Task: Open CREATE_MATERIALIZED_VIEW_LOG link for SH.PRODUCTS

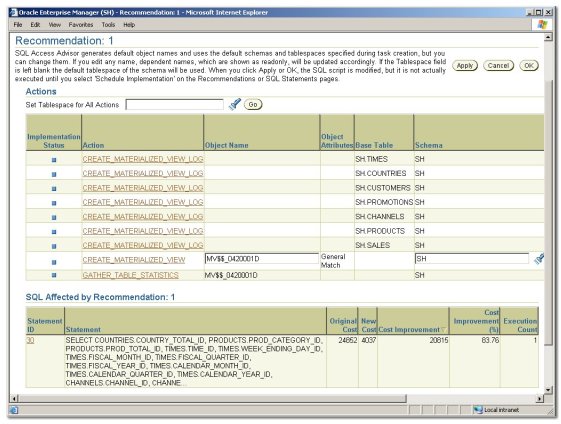Action: 143,231
